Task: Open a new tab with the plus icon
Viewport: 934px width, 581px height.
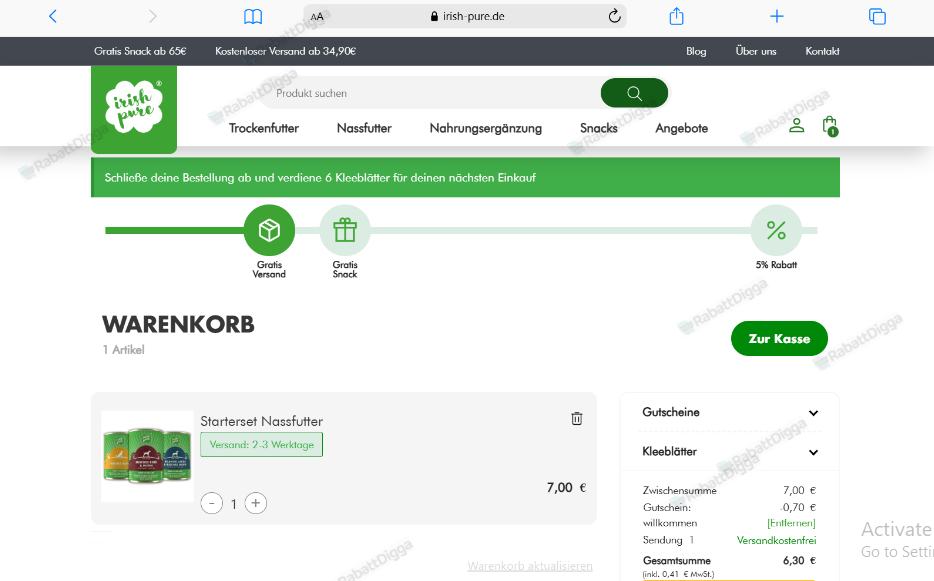Action: tap(776, 16)
